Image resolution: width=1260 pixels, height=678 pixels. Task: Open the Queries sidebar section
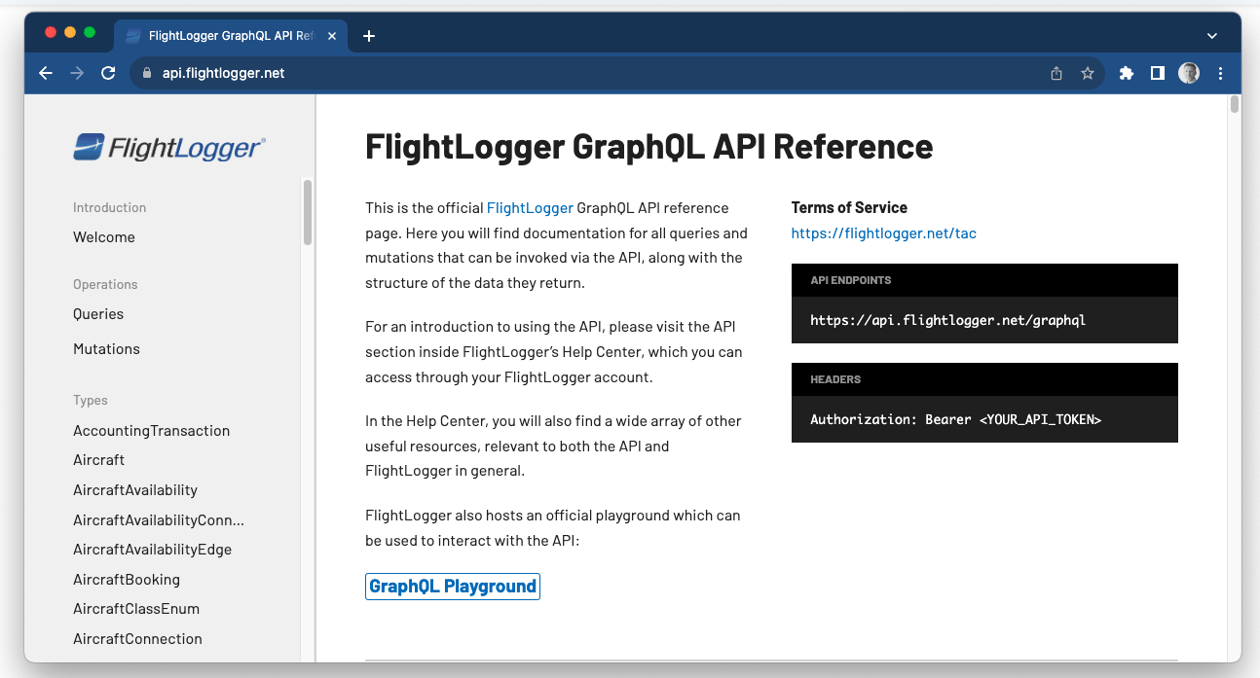point(98,314)
